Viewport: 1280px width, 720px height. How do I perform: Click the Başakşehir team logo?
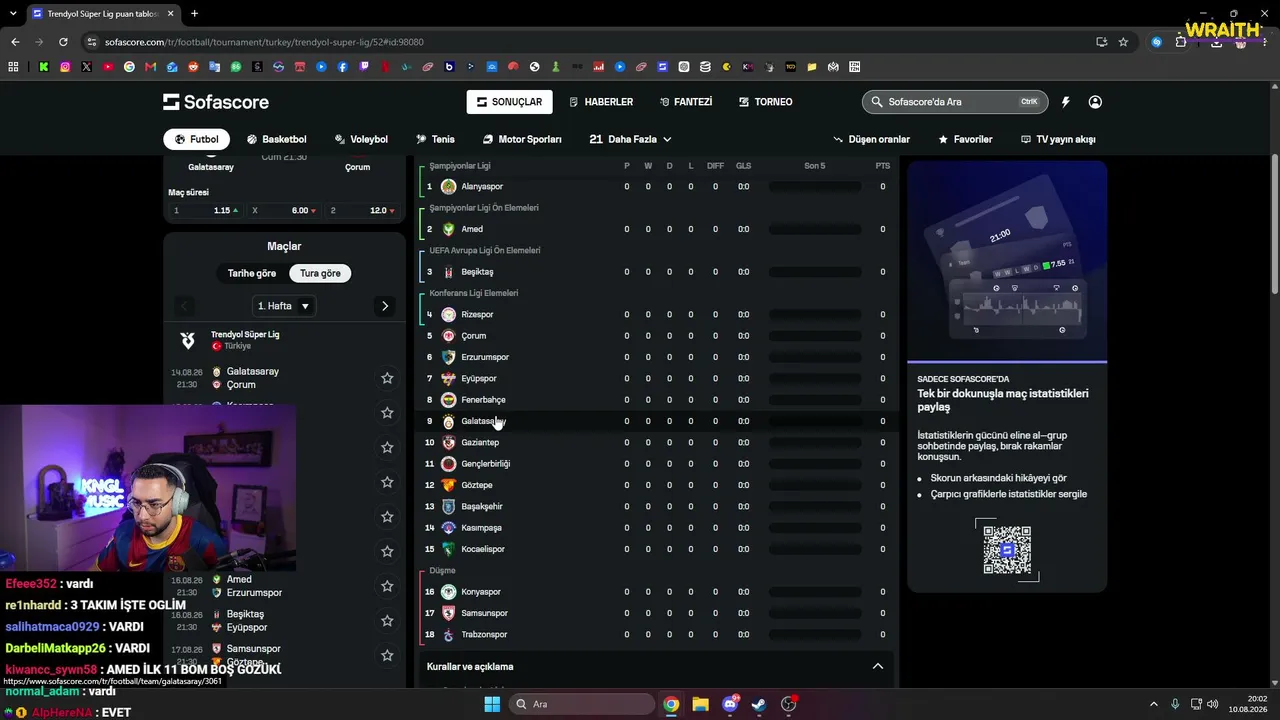point(449,507)
